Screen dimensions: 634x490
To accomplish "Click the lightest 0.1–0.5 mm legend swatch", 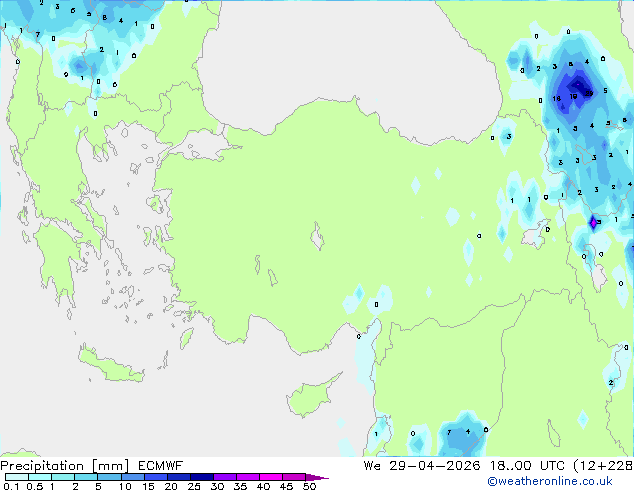I will (17, 477).
